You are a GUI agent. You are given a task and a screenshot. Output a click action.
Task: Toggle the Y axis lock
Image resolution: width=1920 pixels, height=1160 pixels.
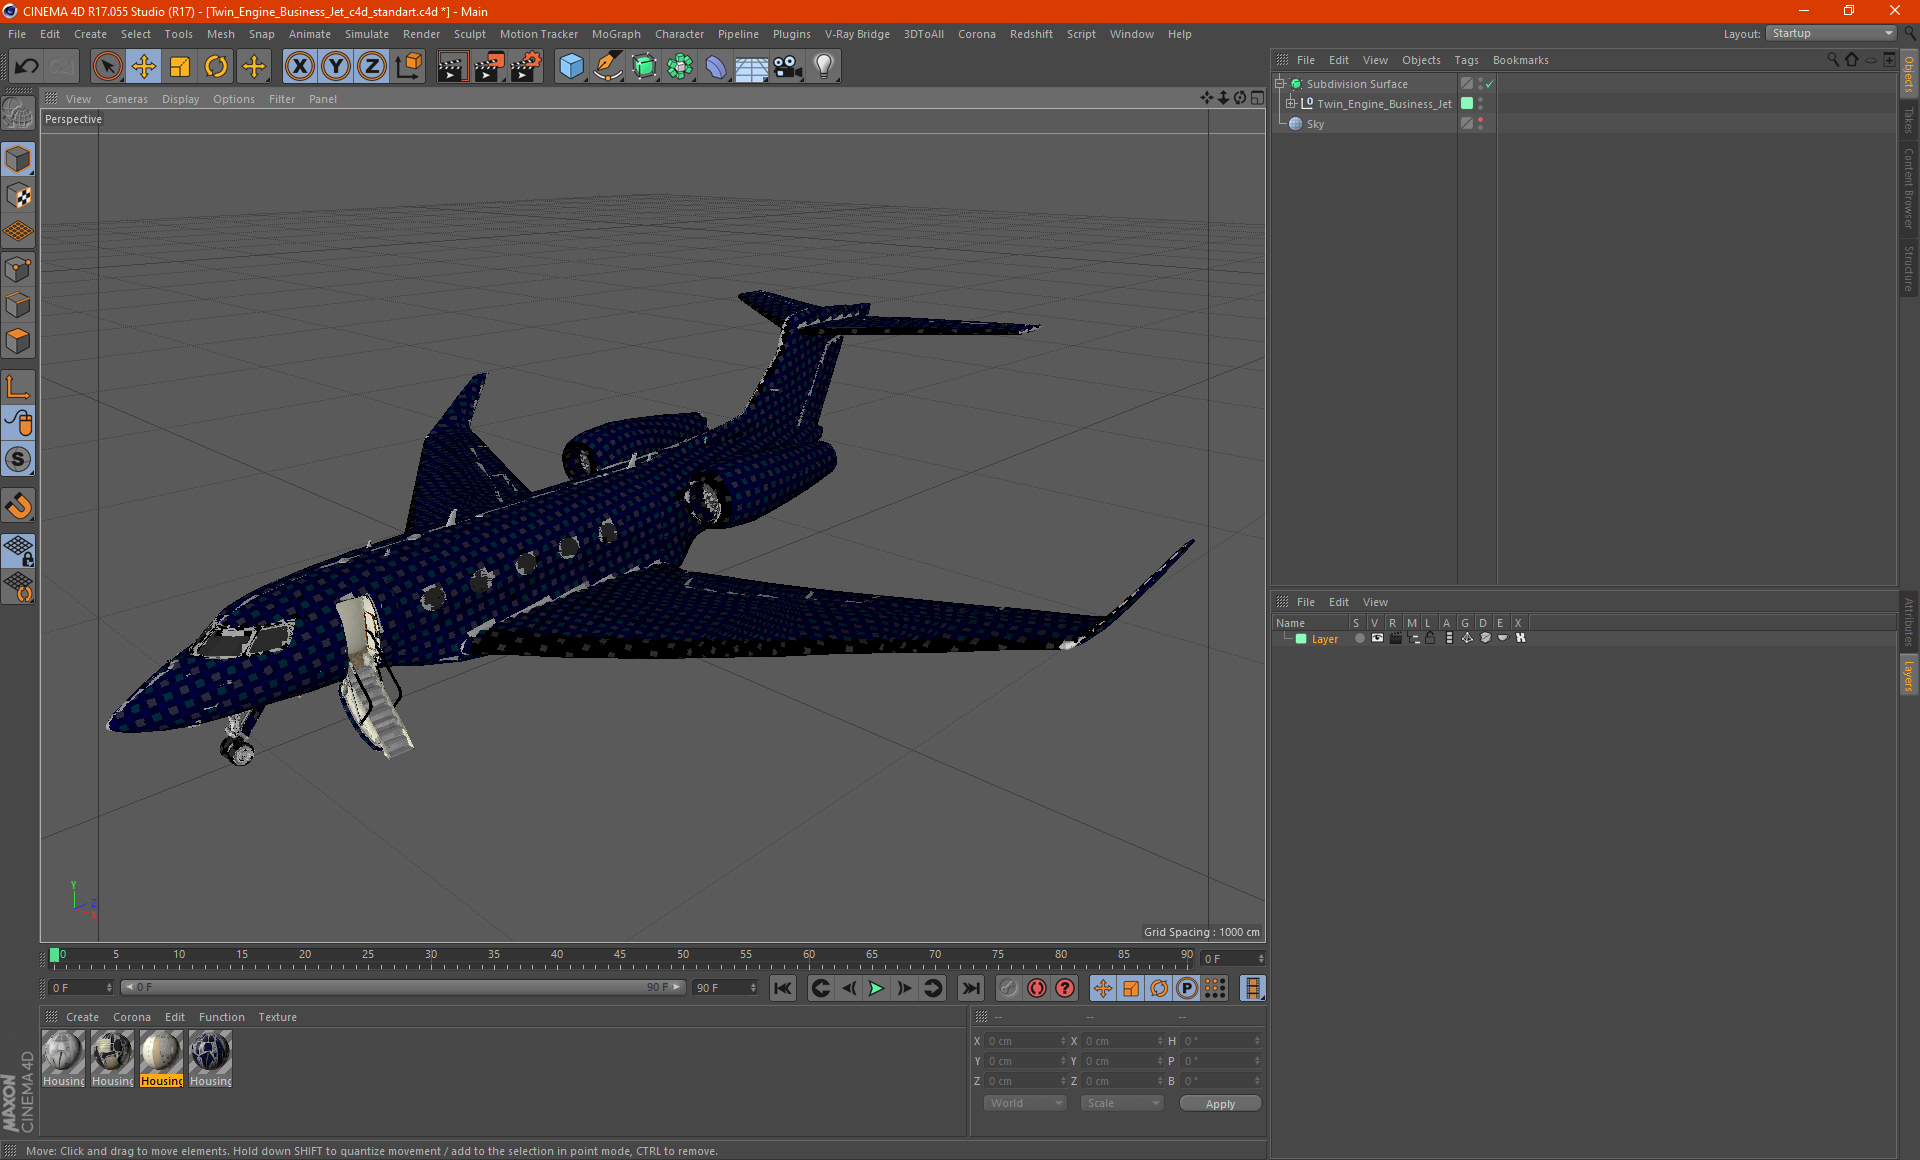(x=336, y=67)
